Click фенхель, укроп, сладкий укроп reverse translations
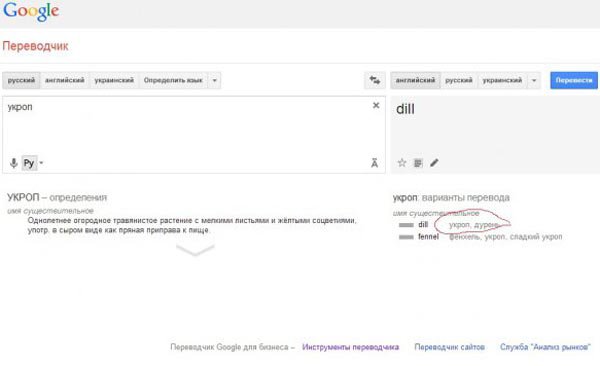 pos(505,237)
